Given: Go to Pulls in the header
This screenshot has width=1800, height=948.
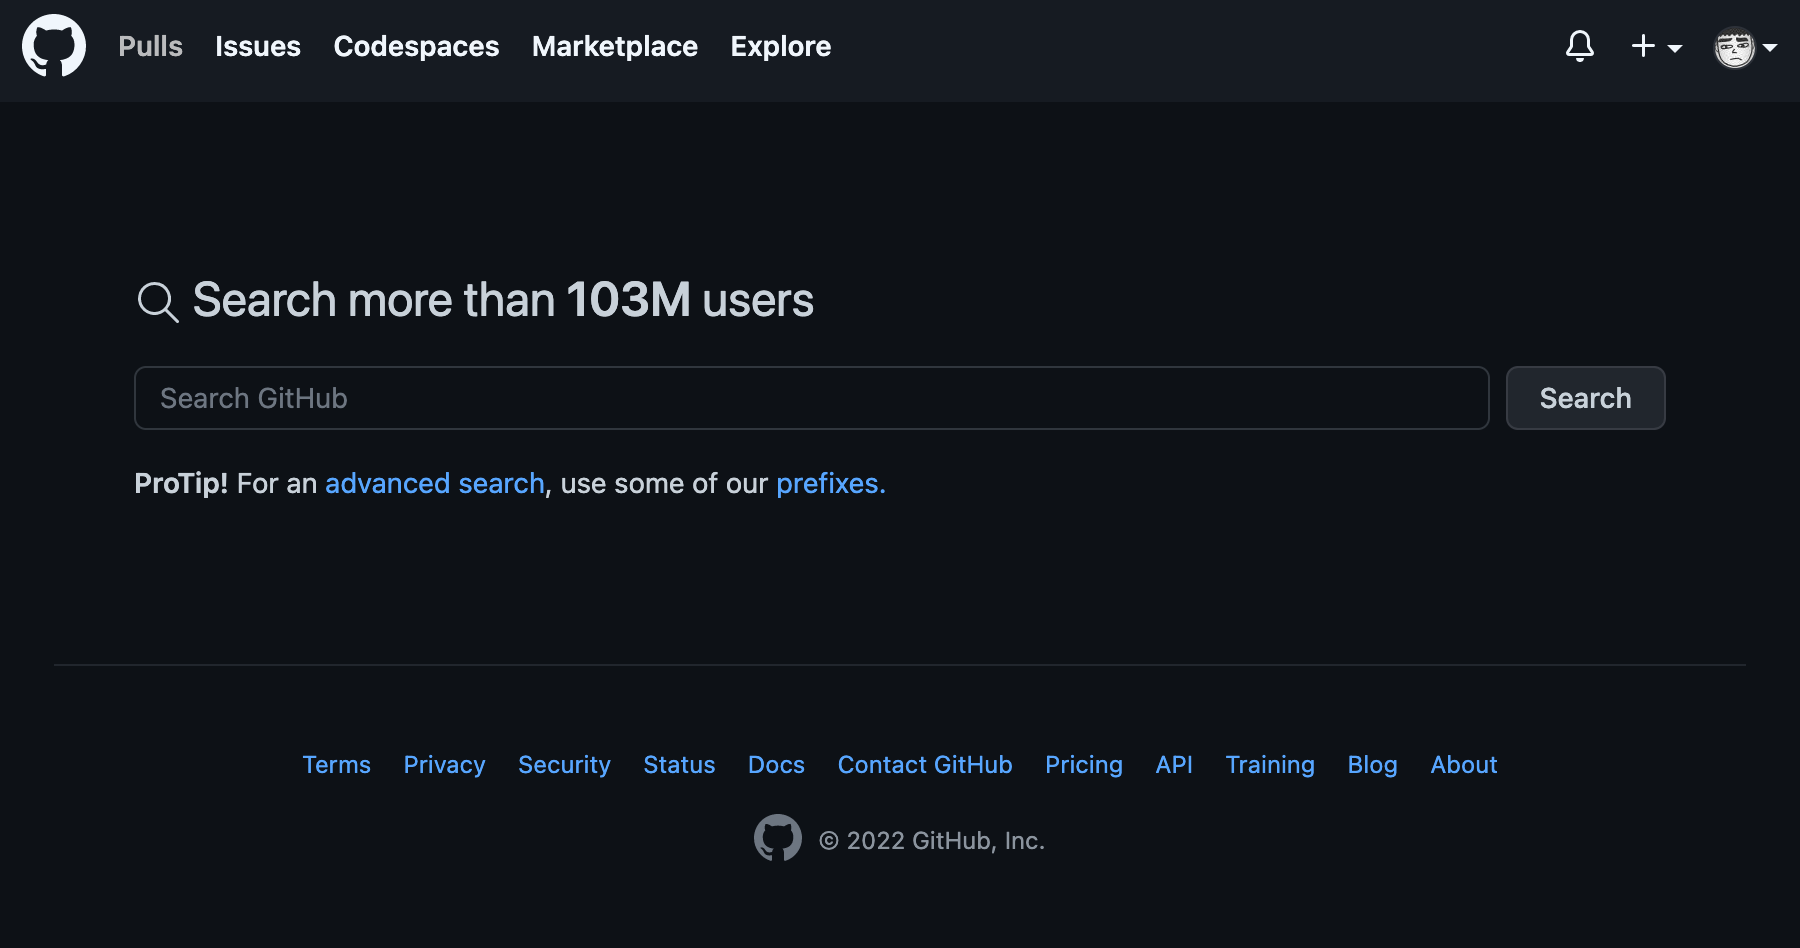Looking at the screenshot, I should 151,46.
